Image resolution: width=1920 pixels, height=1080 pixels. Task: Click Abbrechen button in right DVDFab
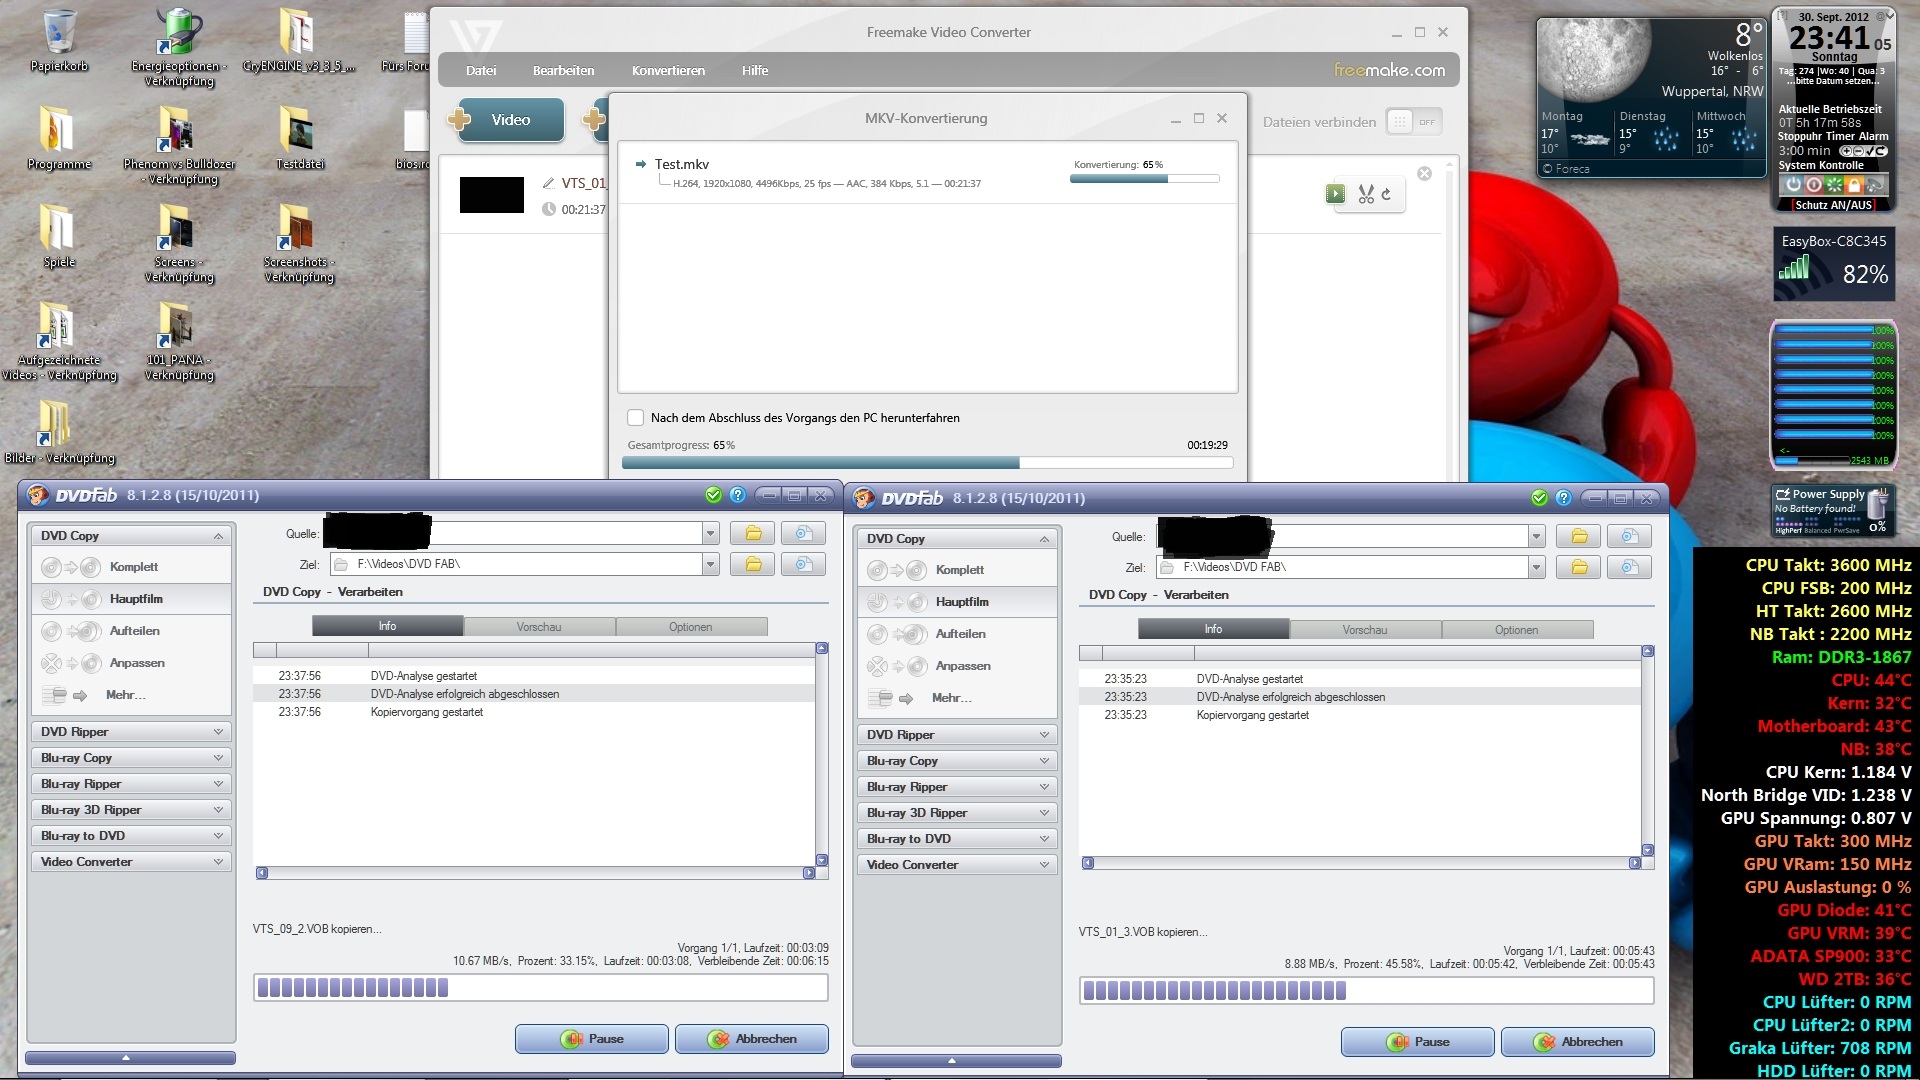tap(1577, 1042)
